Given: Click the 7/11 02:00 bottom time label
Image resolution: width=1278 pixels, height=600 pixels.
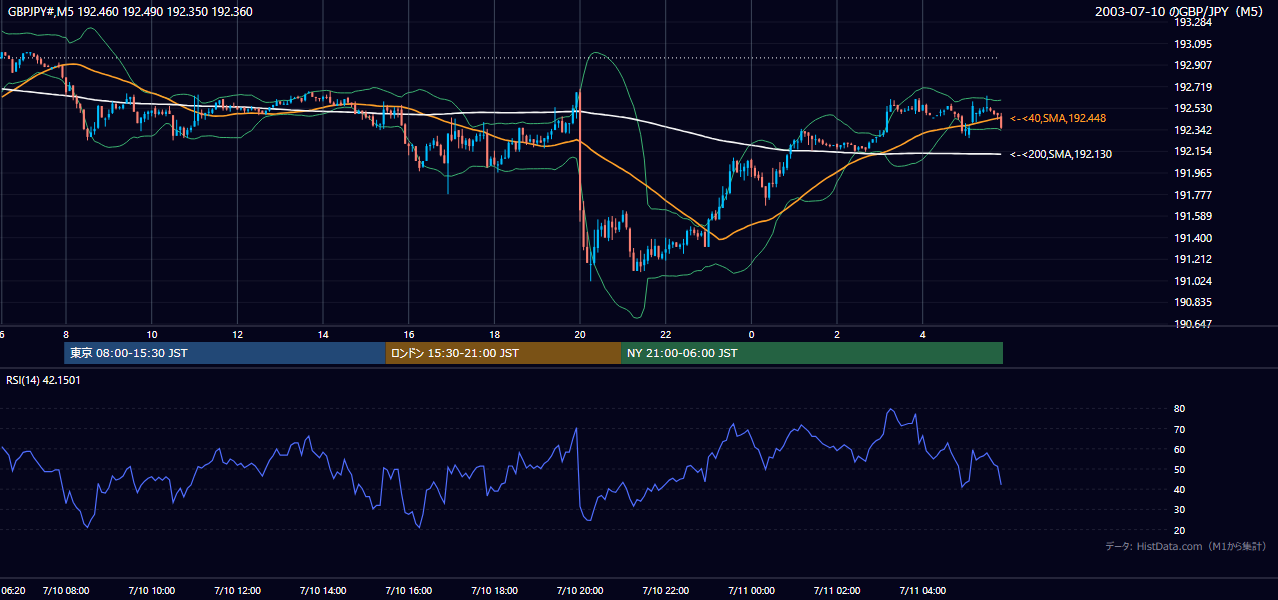Looking at the screenshot, I should point(837,591).
